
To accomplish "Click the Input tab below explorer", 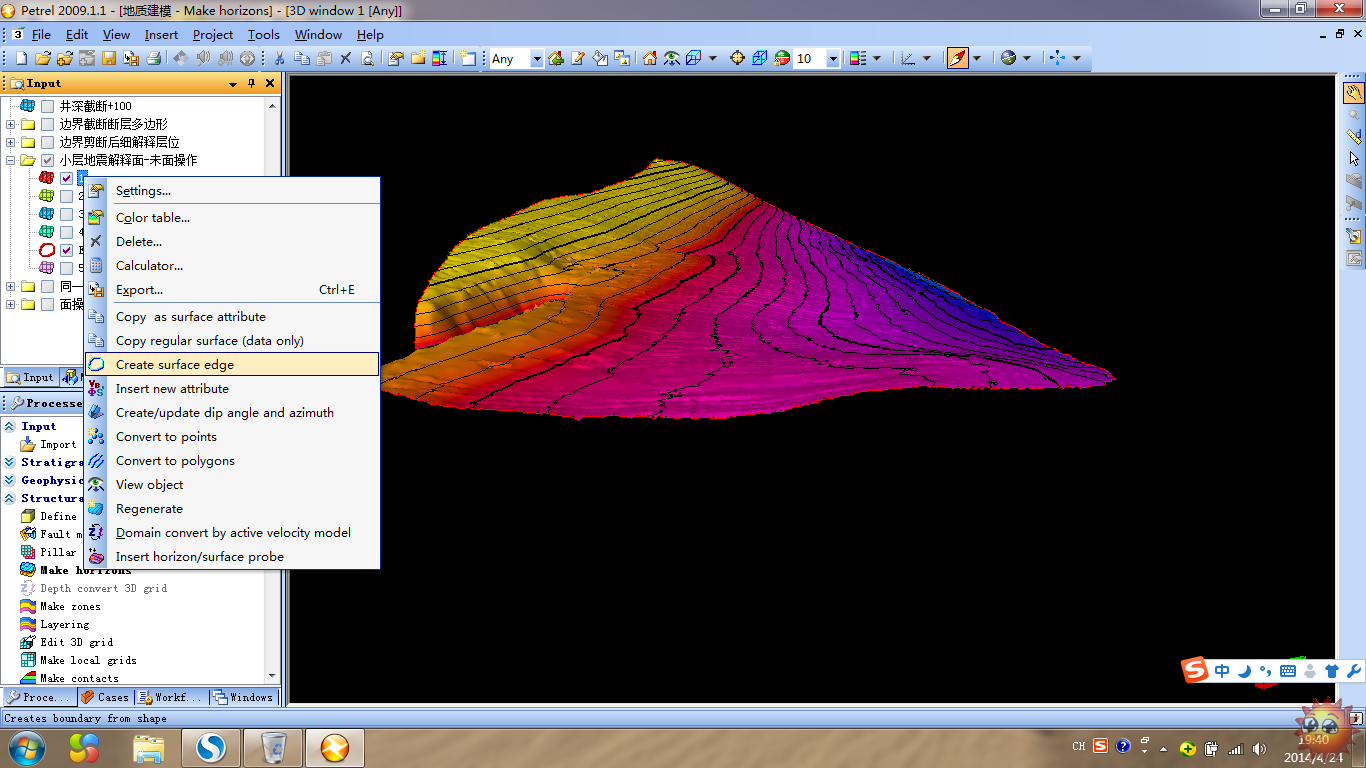I will (30, 377).
